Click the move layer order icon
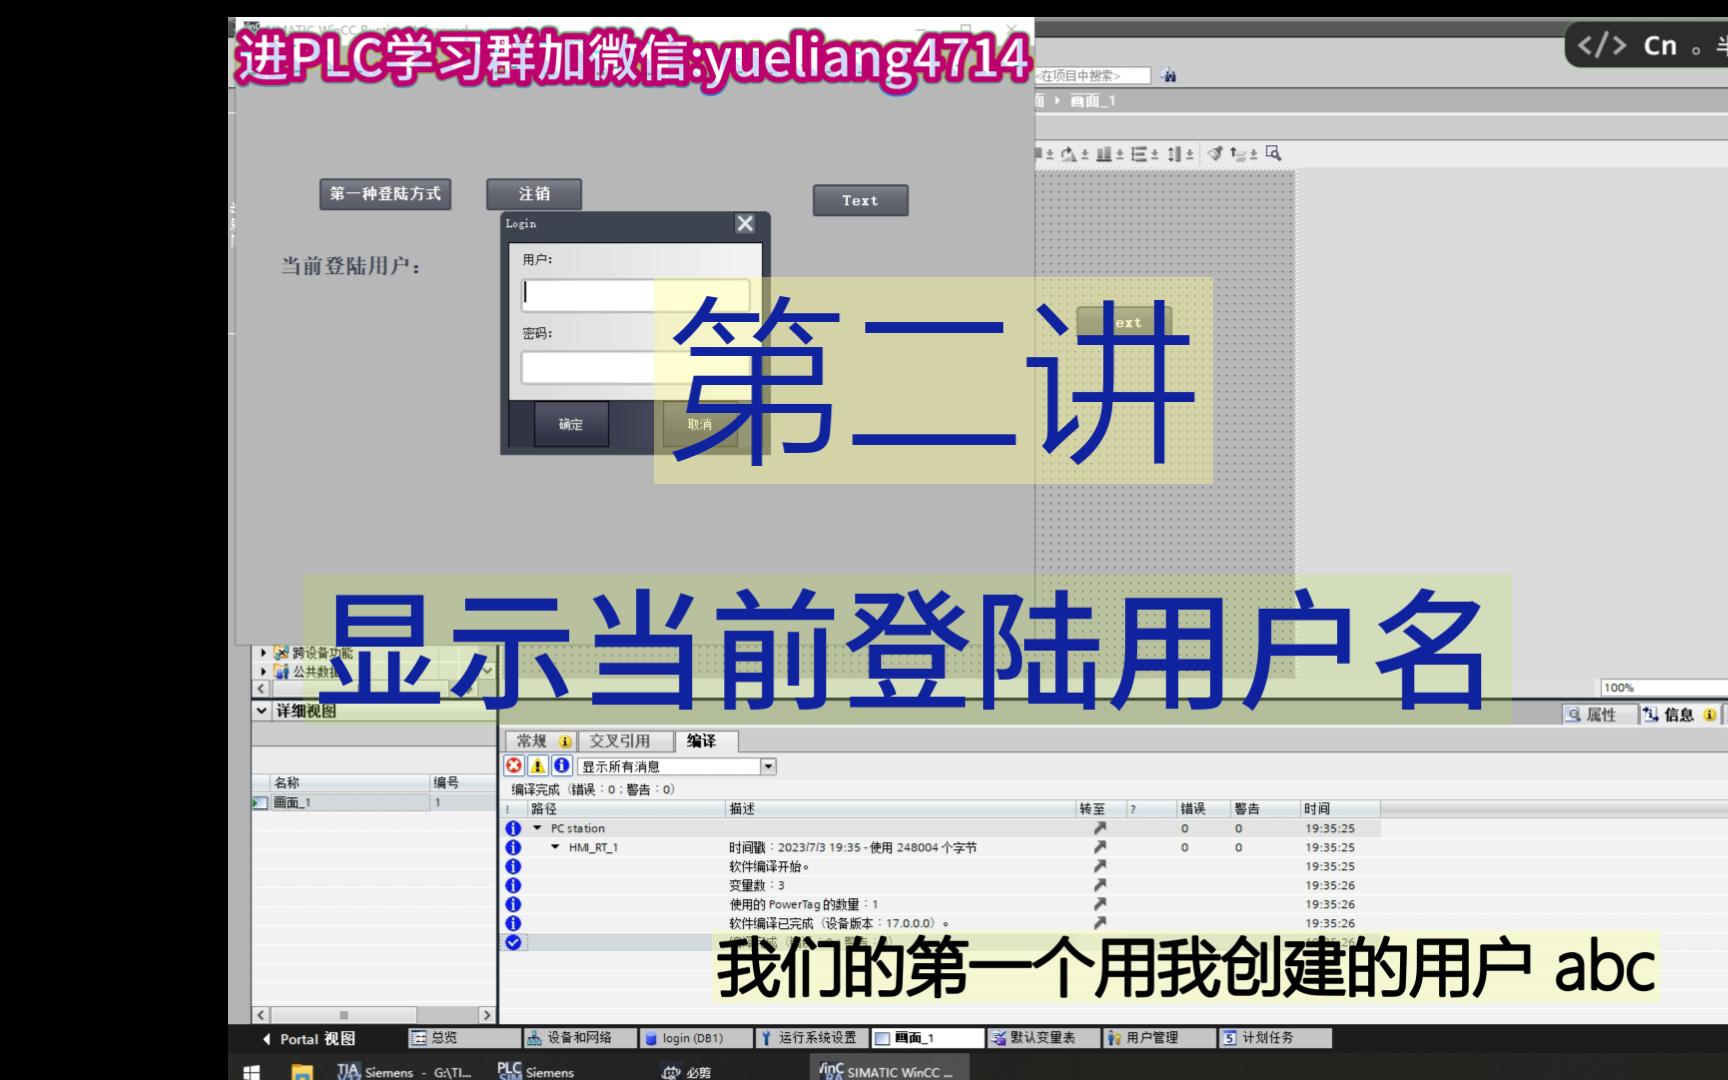 1239,153
